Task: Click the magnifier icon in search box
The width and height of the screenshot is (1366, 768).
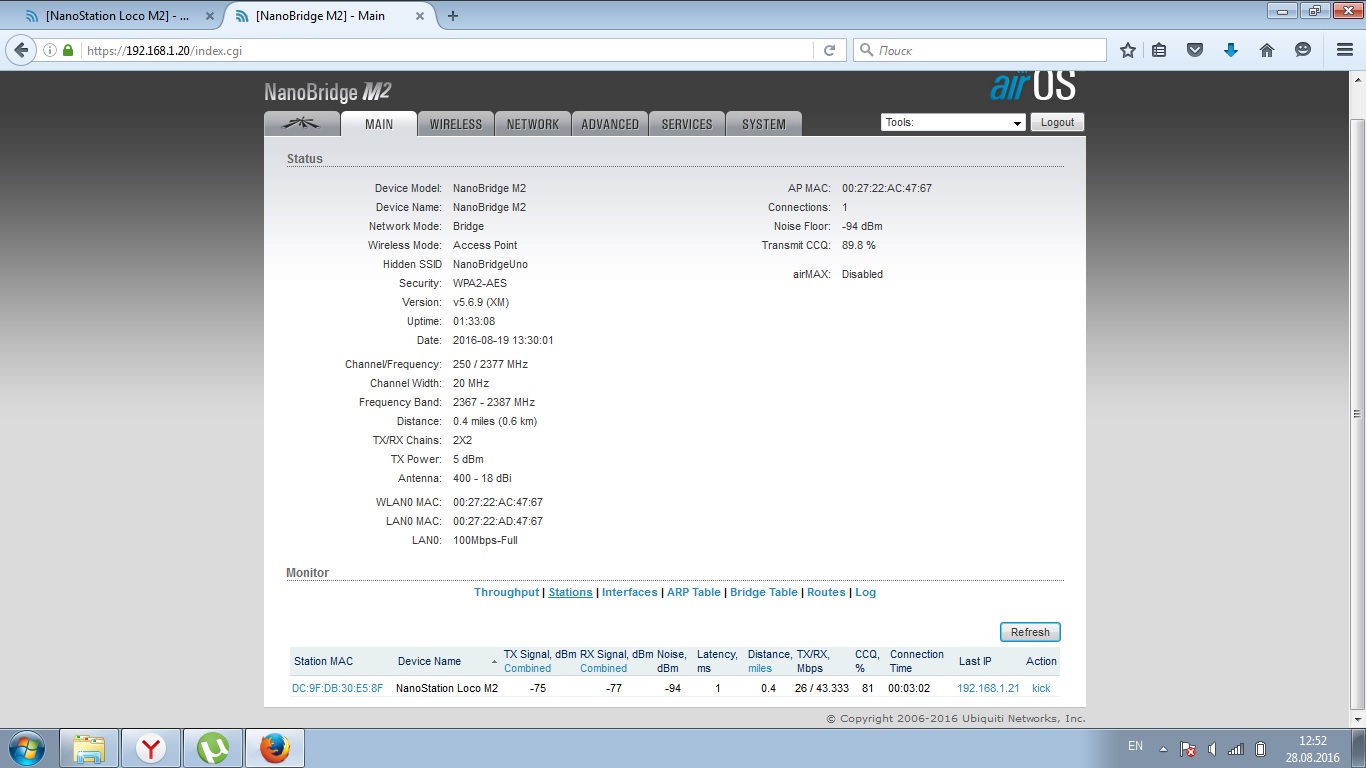Action: pyautogui.click(x=866, y=50)
